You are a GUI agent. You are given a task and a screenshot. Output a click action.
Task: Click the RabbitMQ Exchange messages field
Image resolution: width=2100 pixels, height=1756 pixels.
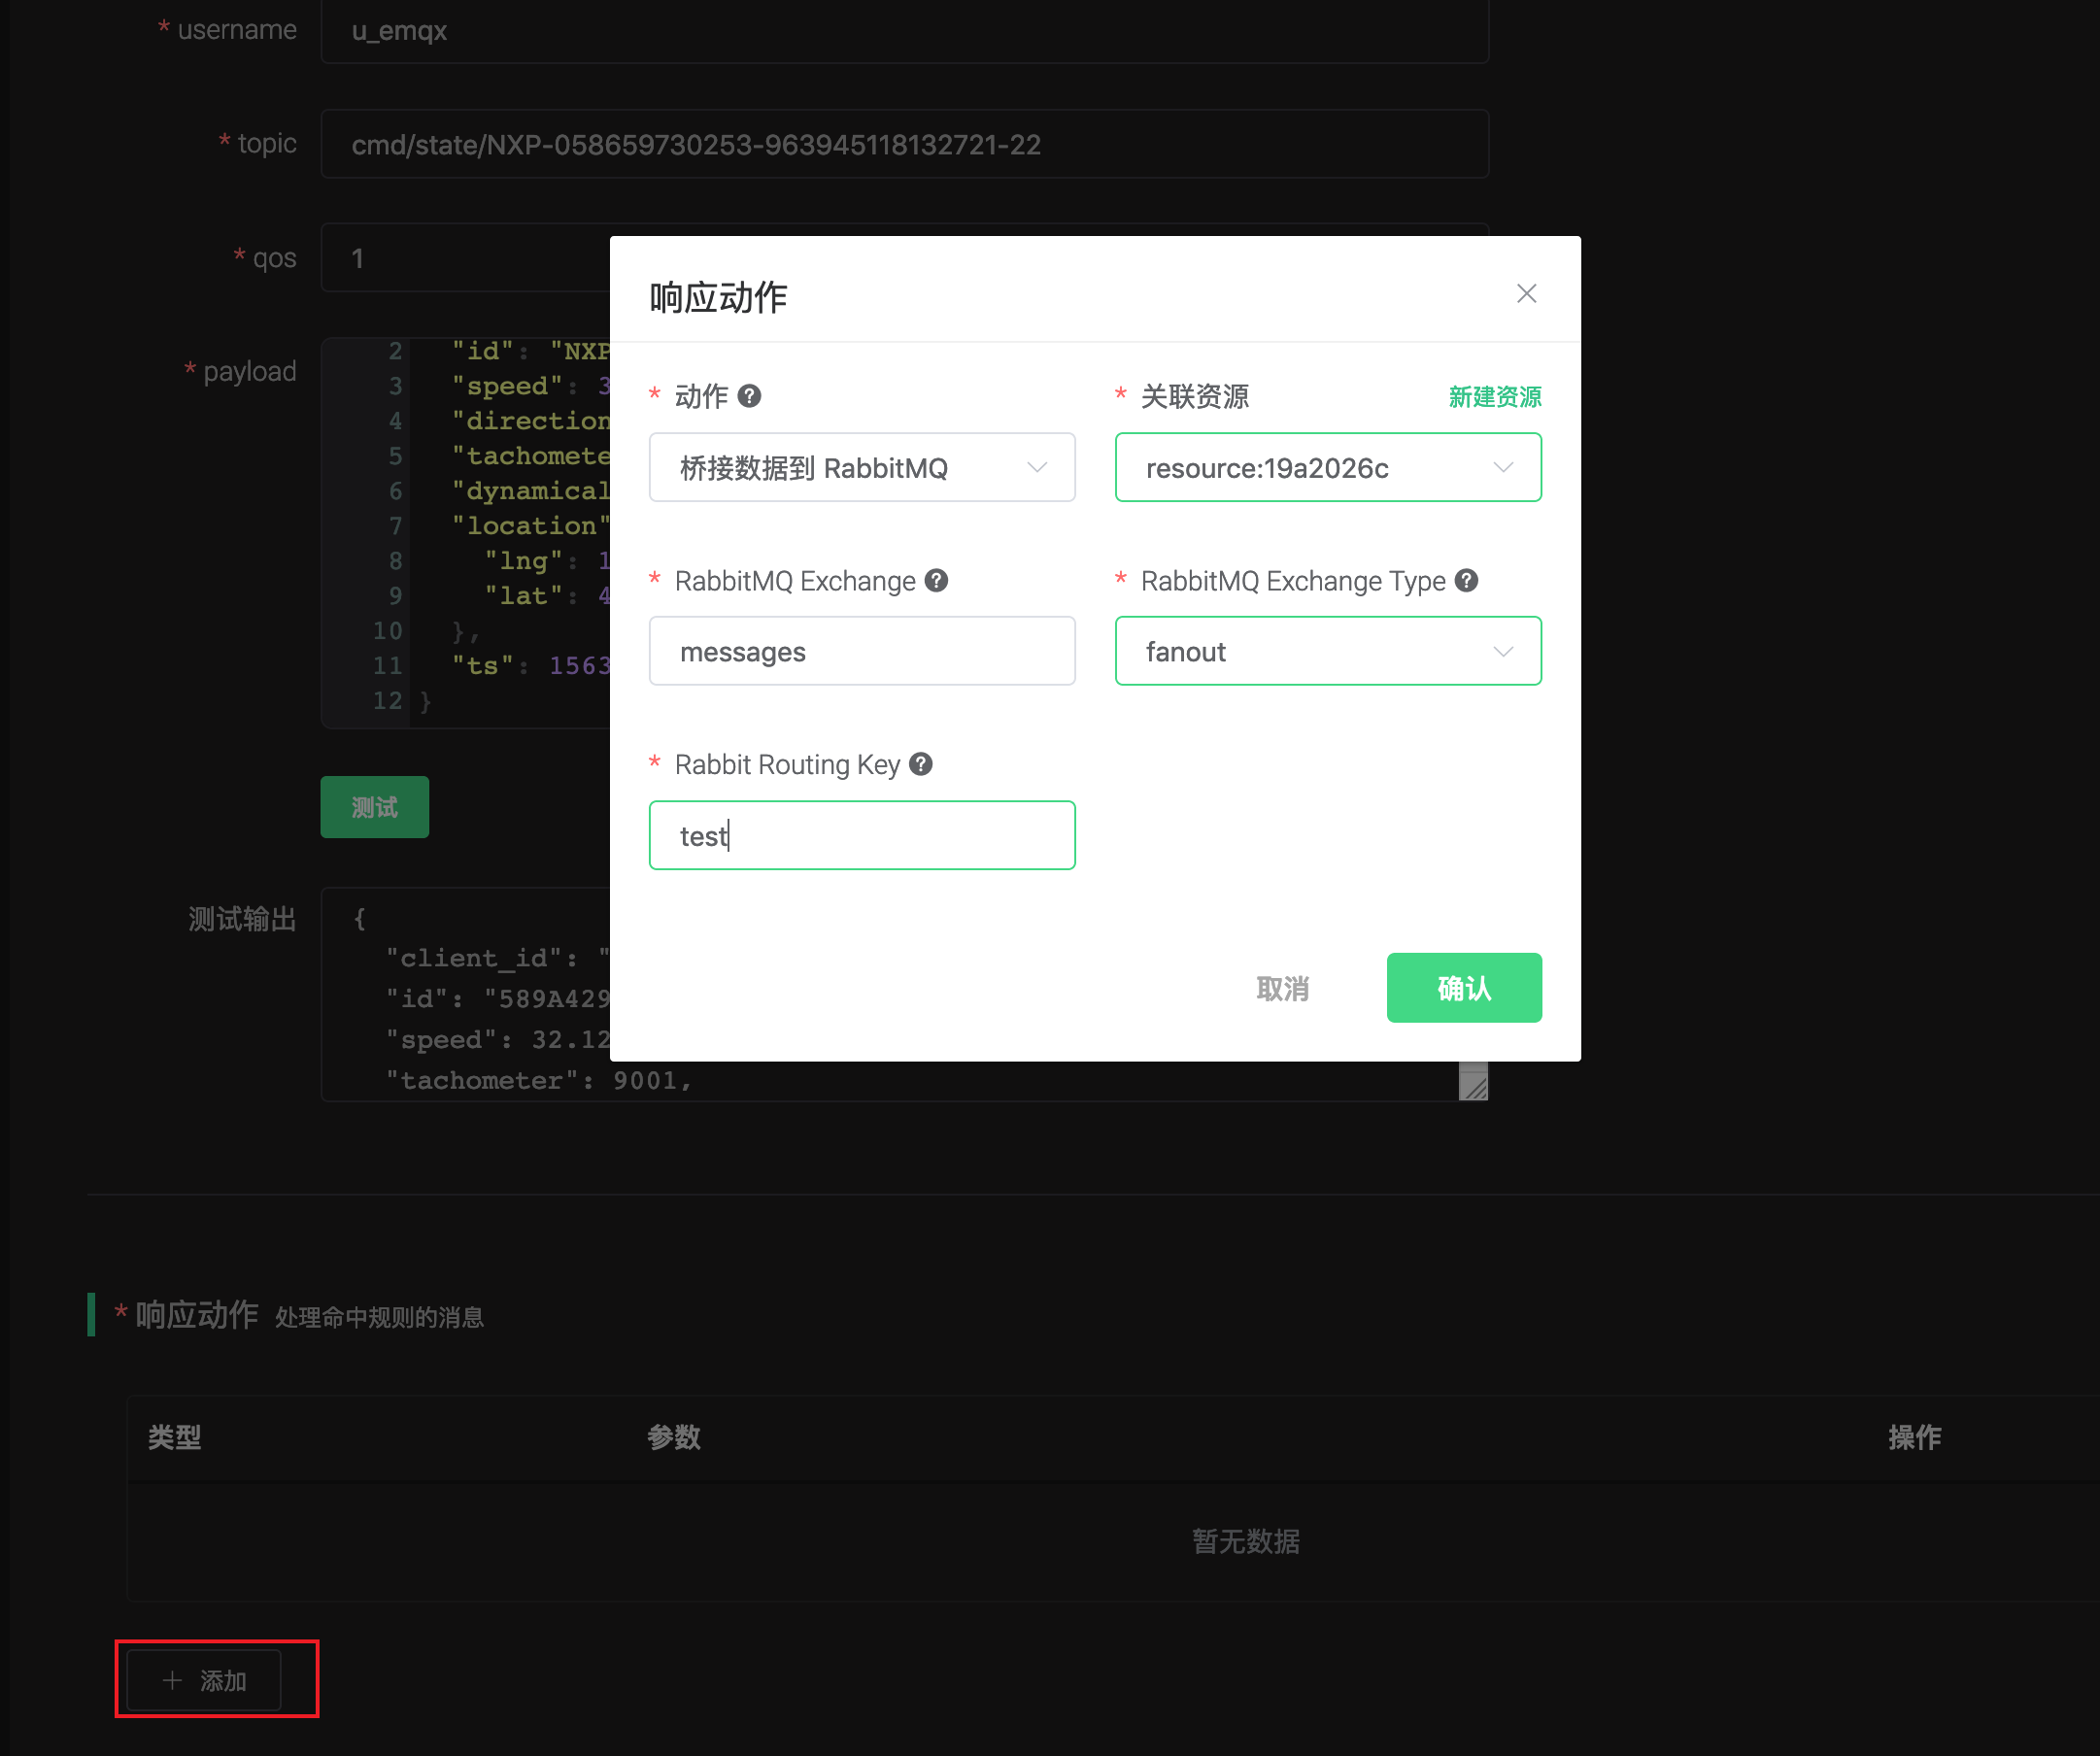[x=861, y=651]
